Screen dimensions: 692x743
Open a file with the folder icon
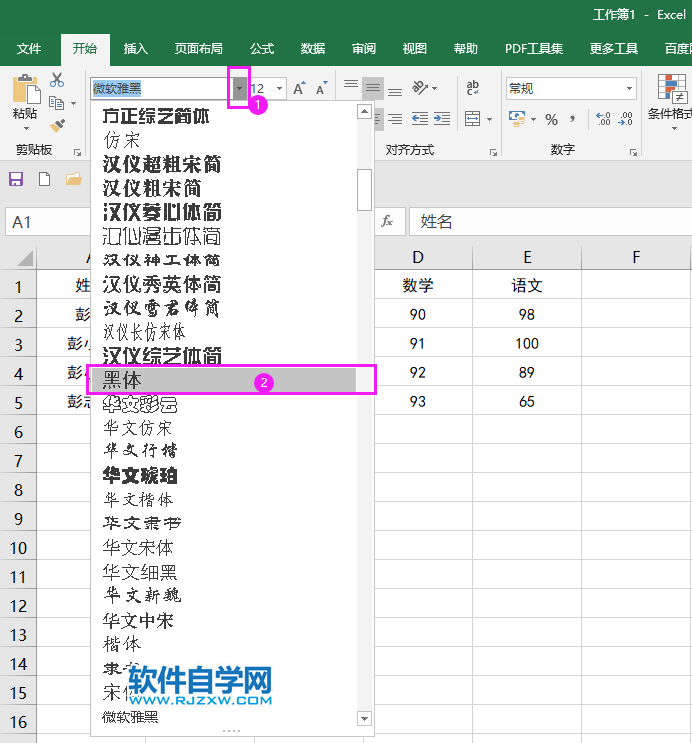(x=73, y=179)
